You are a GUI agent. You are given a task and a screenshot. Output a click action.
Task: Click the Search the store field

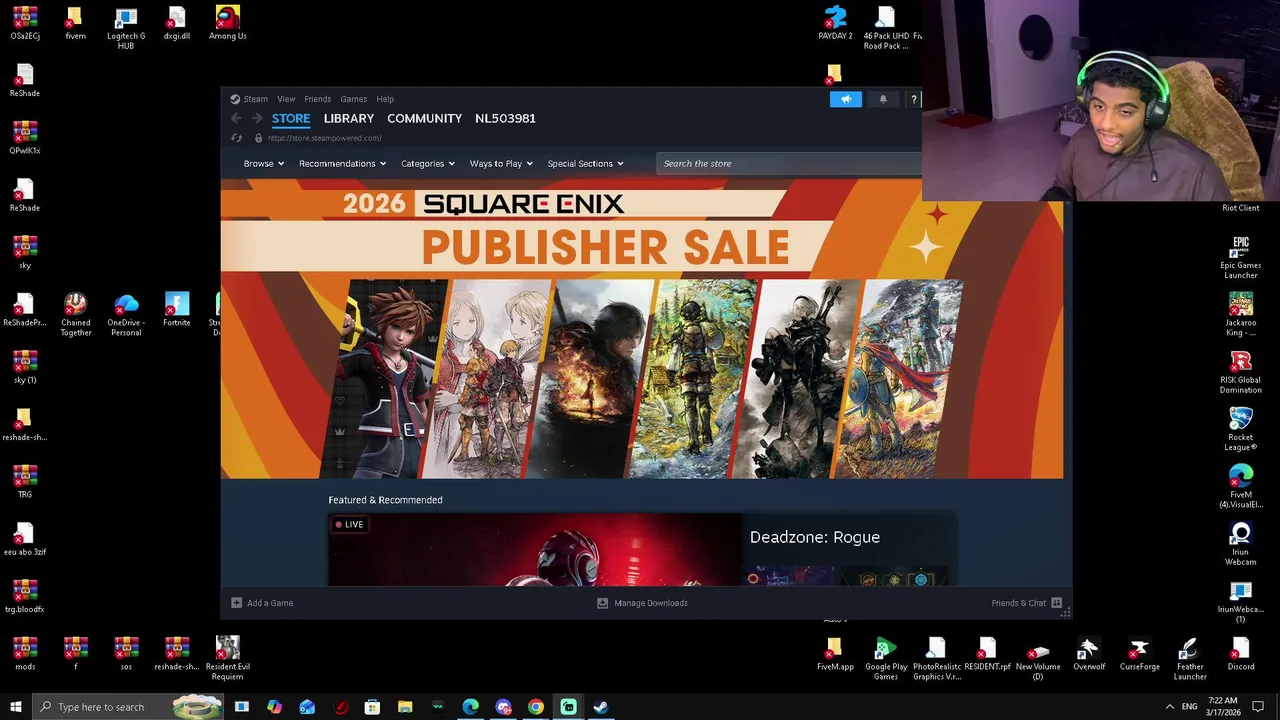[x=789, y=164]
